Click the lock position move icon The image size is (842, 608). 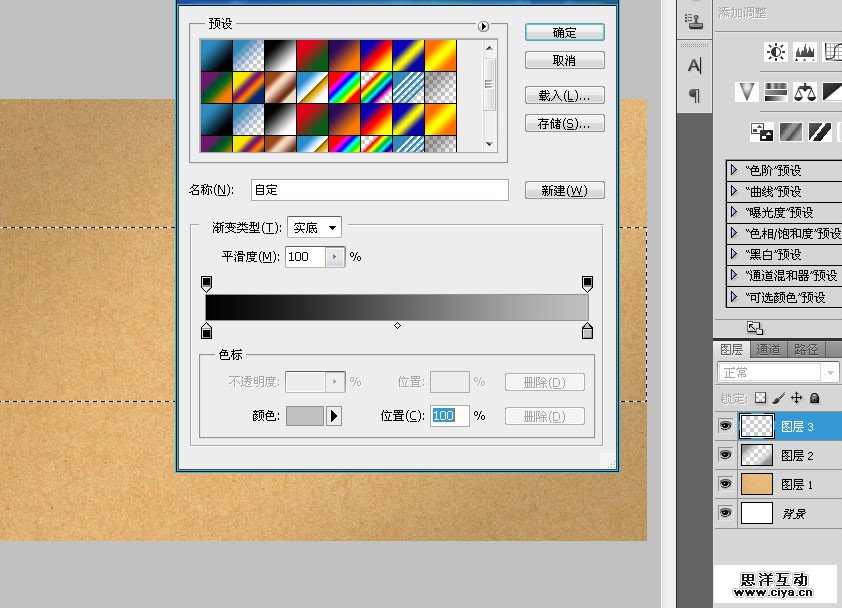(797, 398)
